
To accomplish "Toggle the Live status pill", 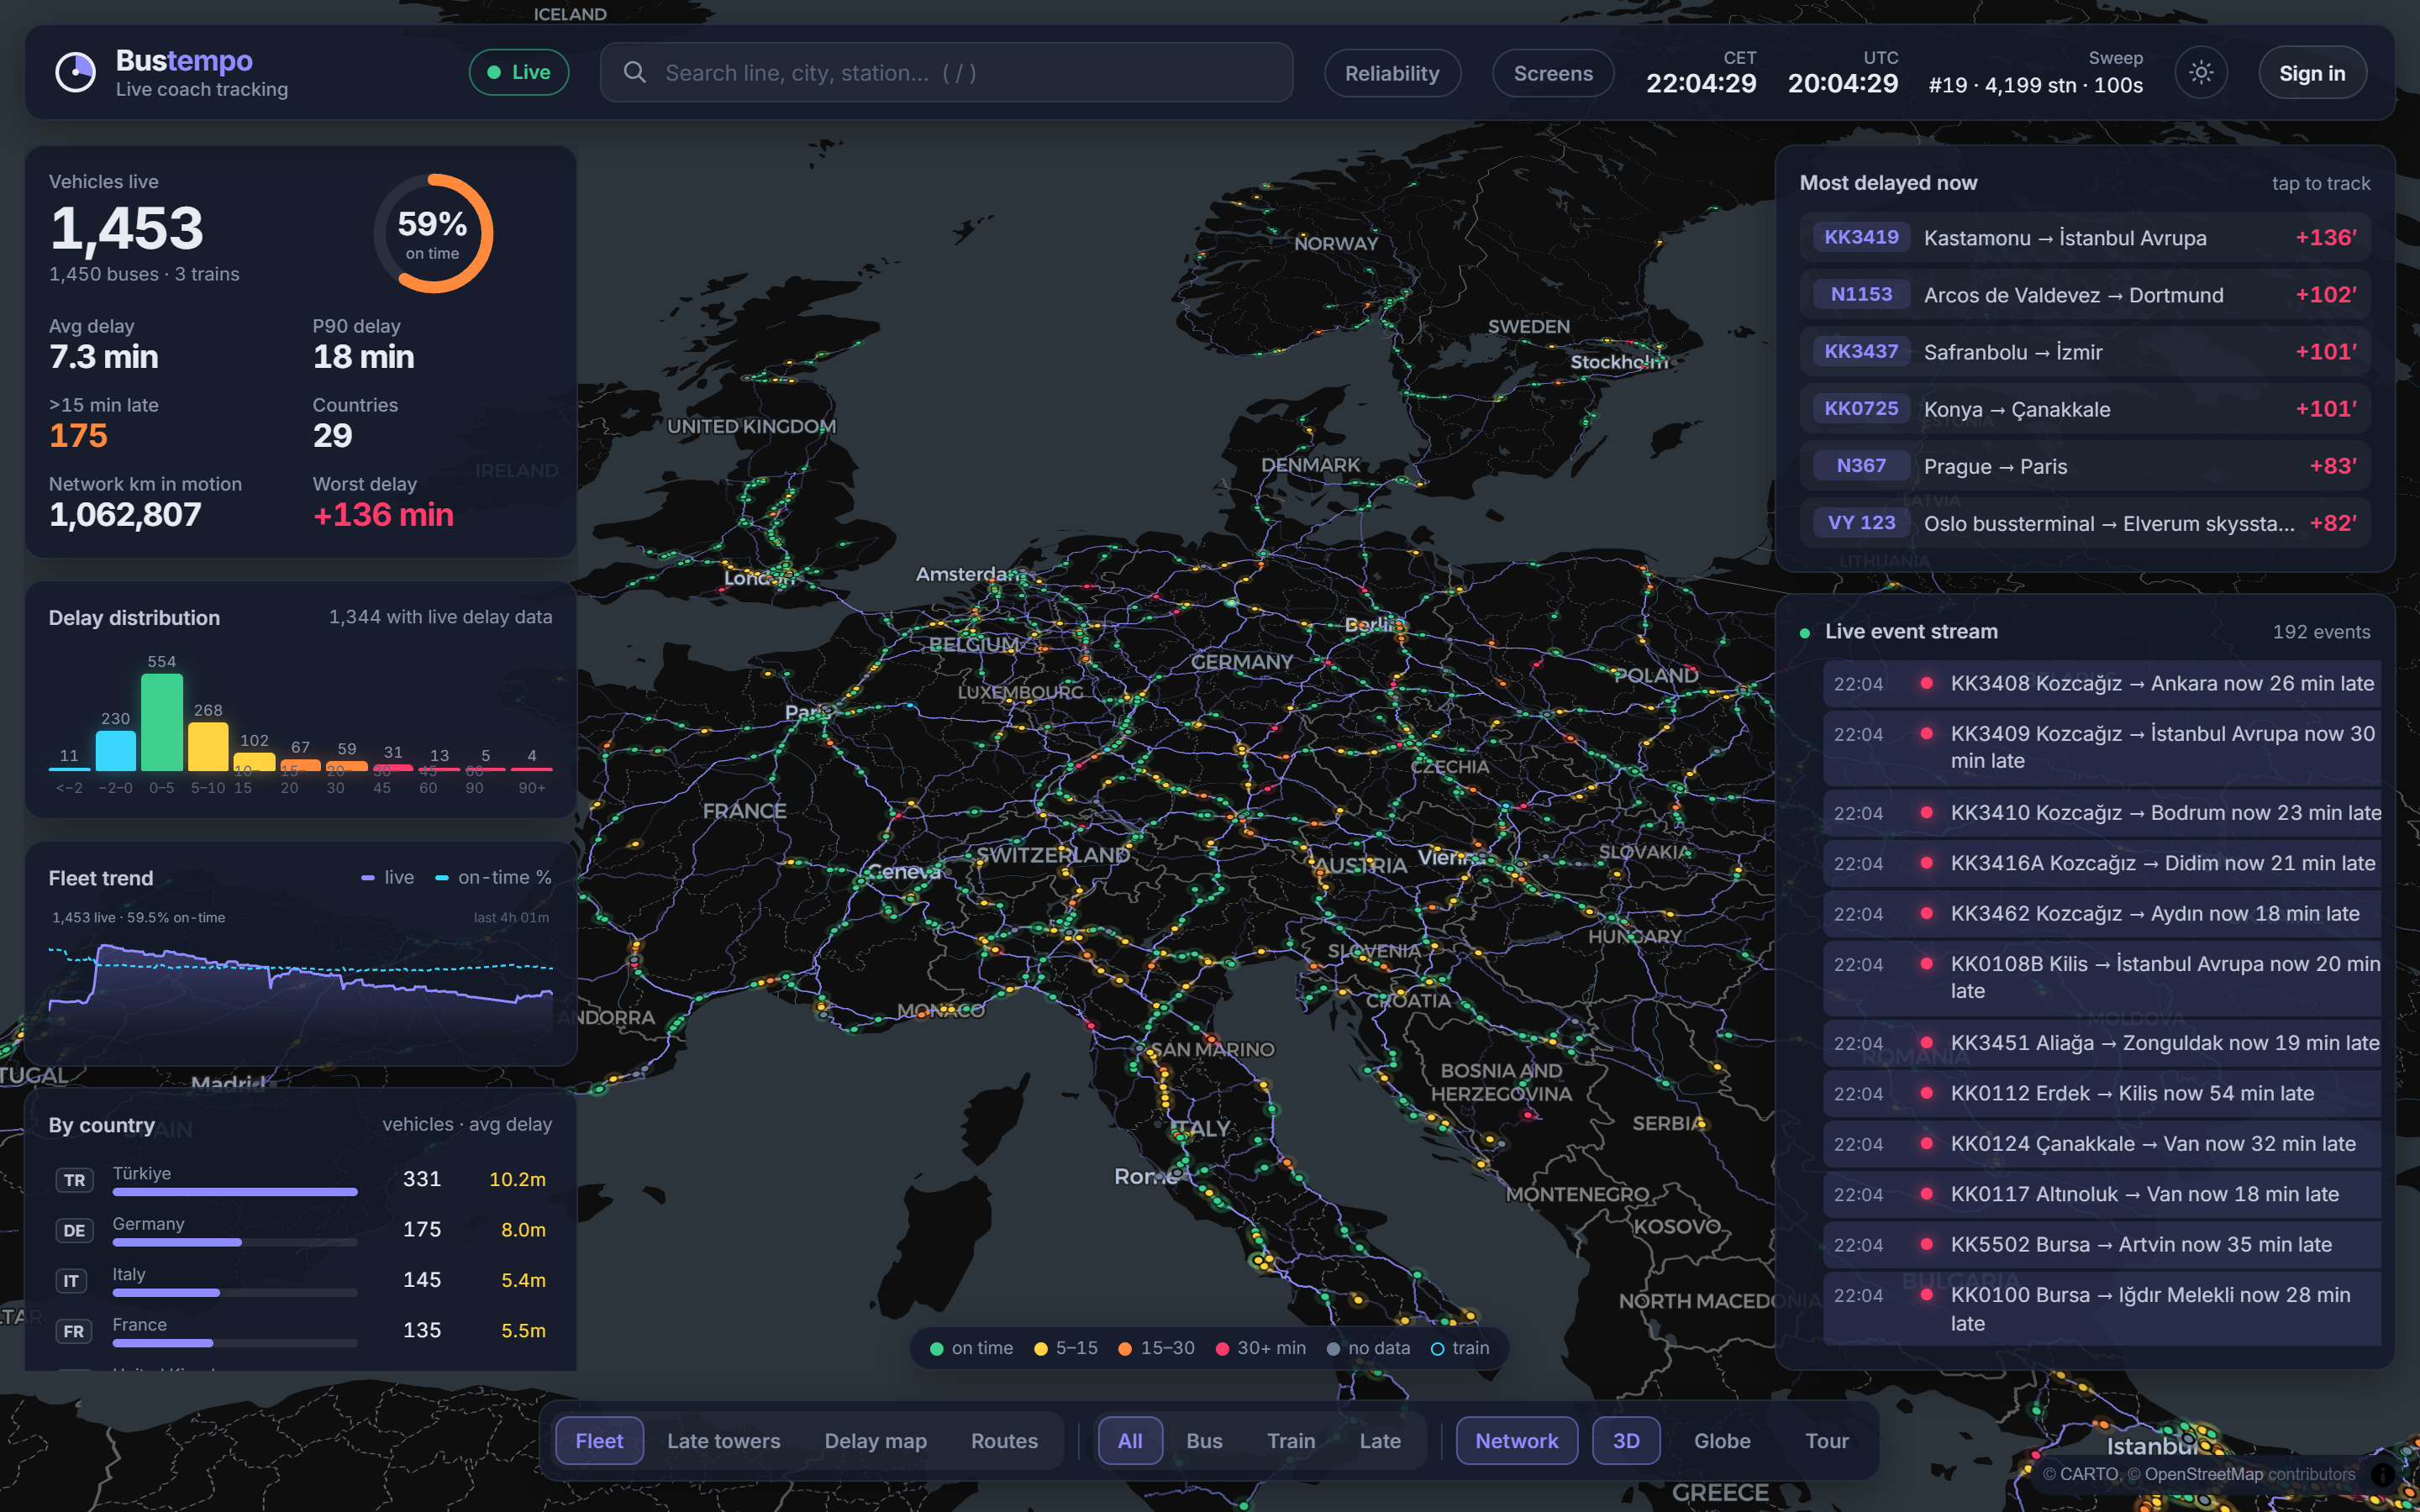I will [x=519, y=72].
